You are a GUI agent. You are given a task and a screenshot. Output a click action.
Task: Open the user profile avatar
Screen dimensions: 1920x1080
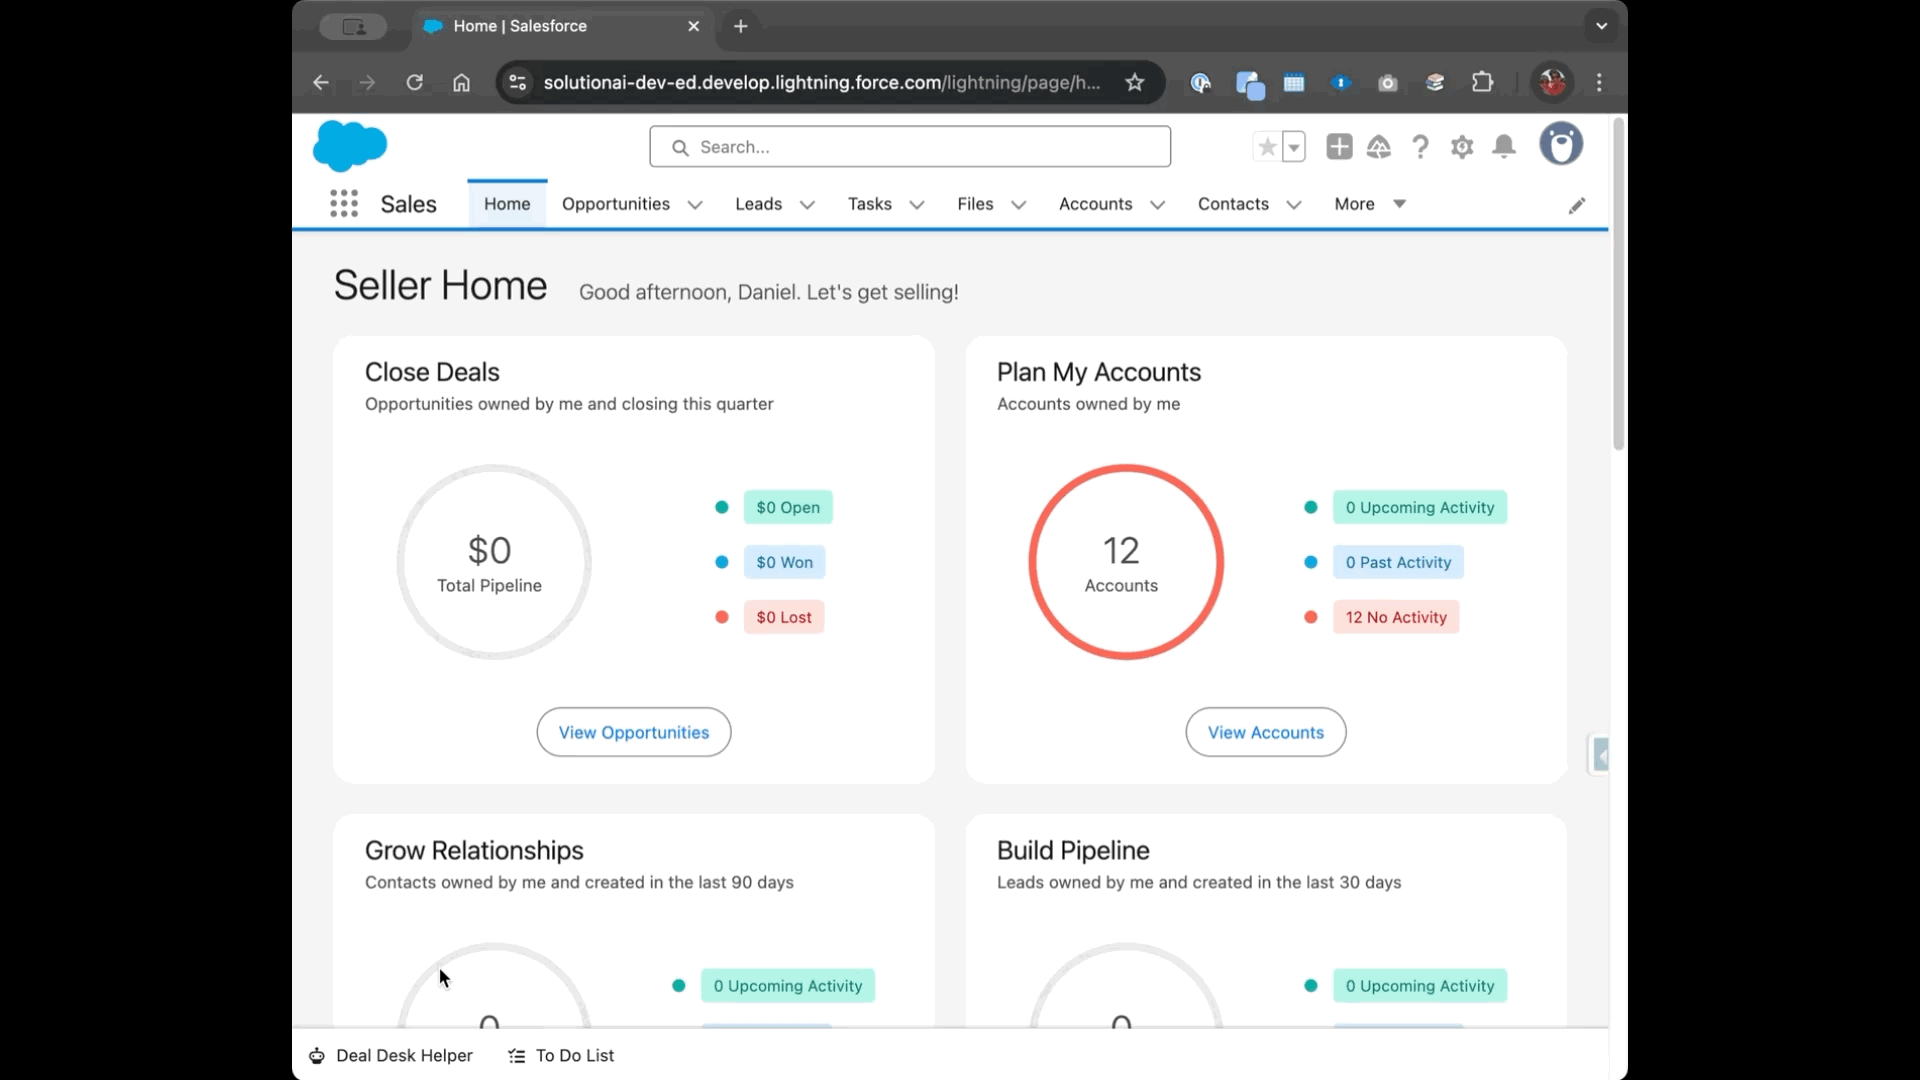coord(1561,144)
